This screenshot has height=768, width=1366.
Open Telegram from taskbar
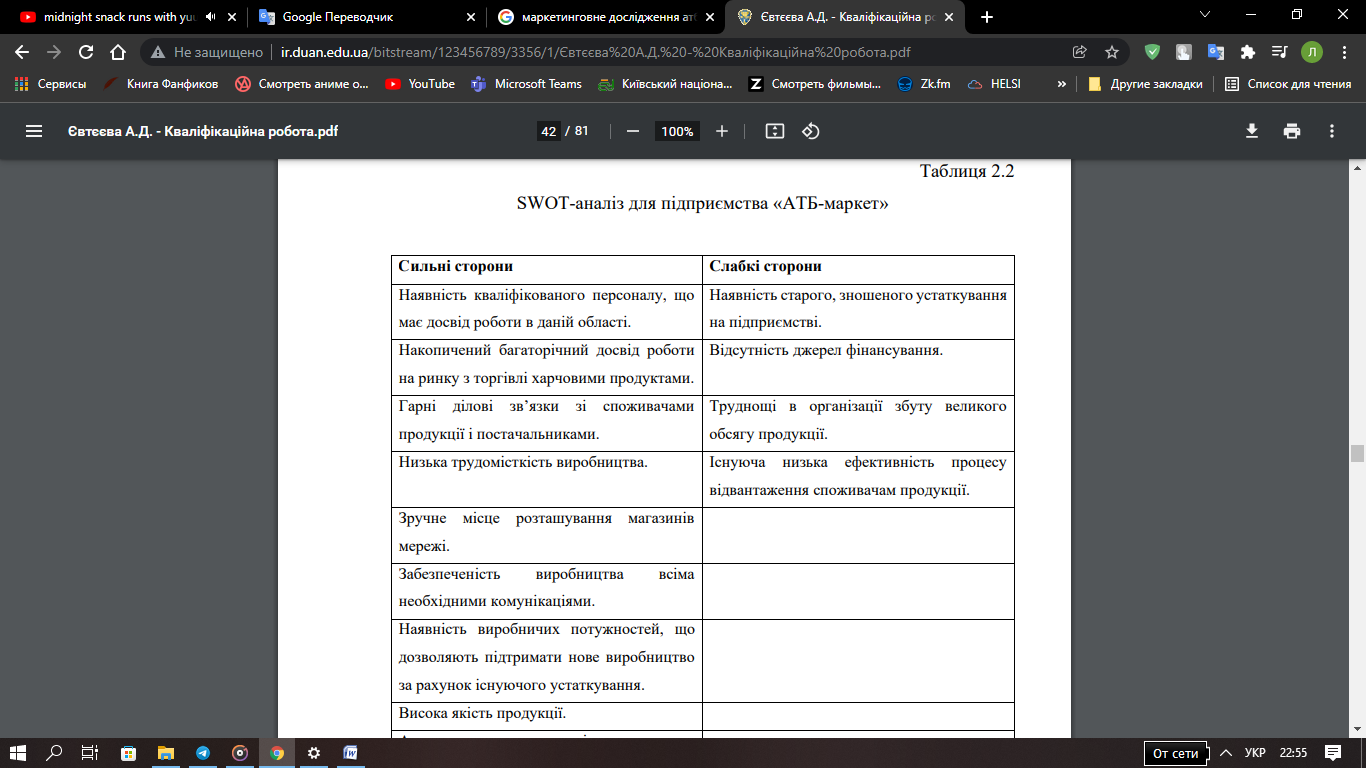(x=203, y=753)
